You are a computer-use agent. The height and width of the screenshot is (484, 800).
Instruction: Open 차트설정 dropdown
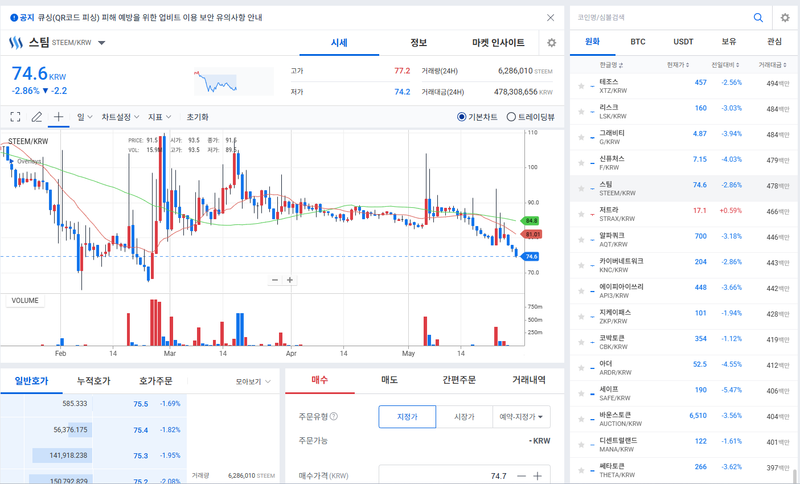tap(120, 117)
